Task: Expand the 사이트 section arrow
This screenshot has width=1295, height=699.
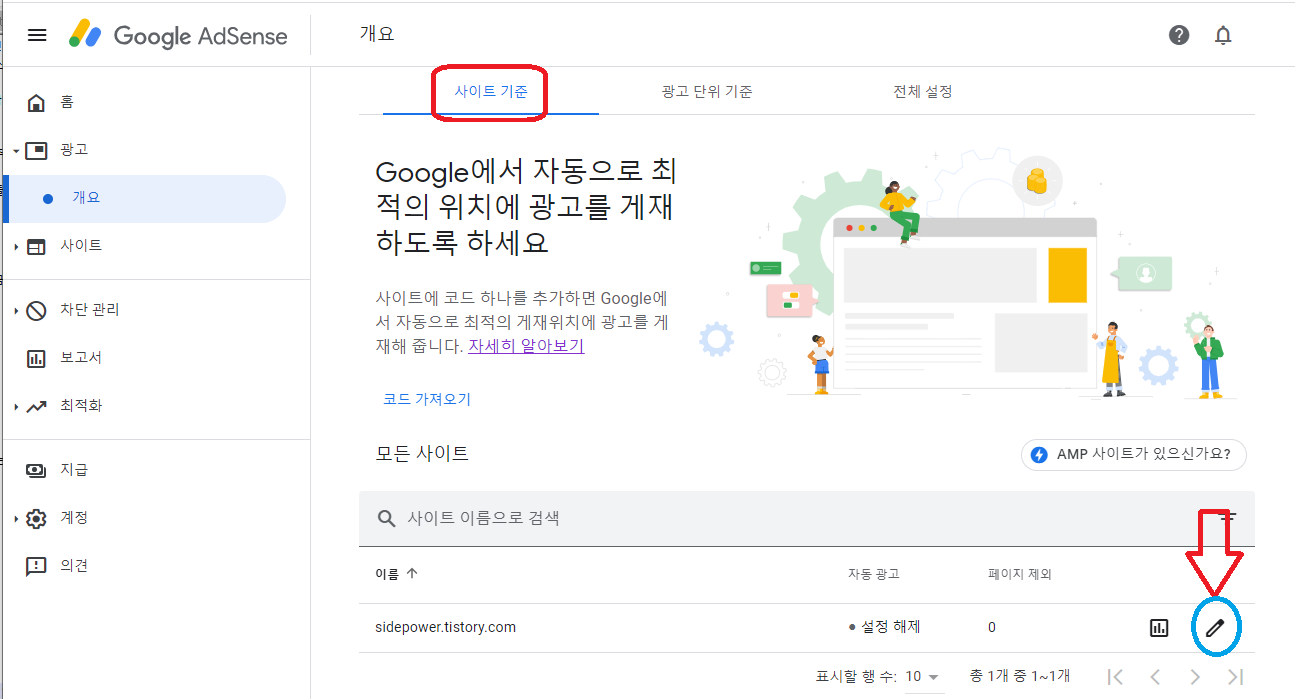Action: pos(16,247)
